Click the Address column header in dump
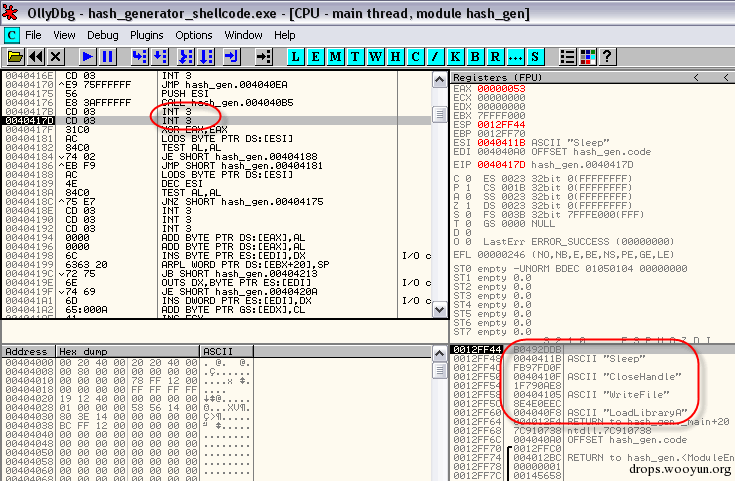This screenshot has width=735, height=481. (x=28, y=351)
